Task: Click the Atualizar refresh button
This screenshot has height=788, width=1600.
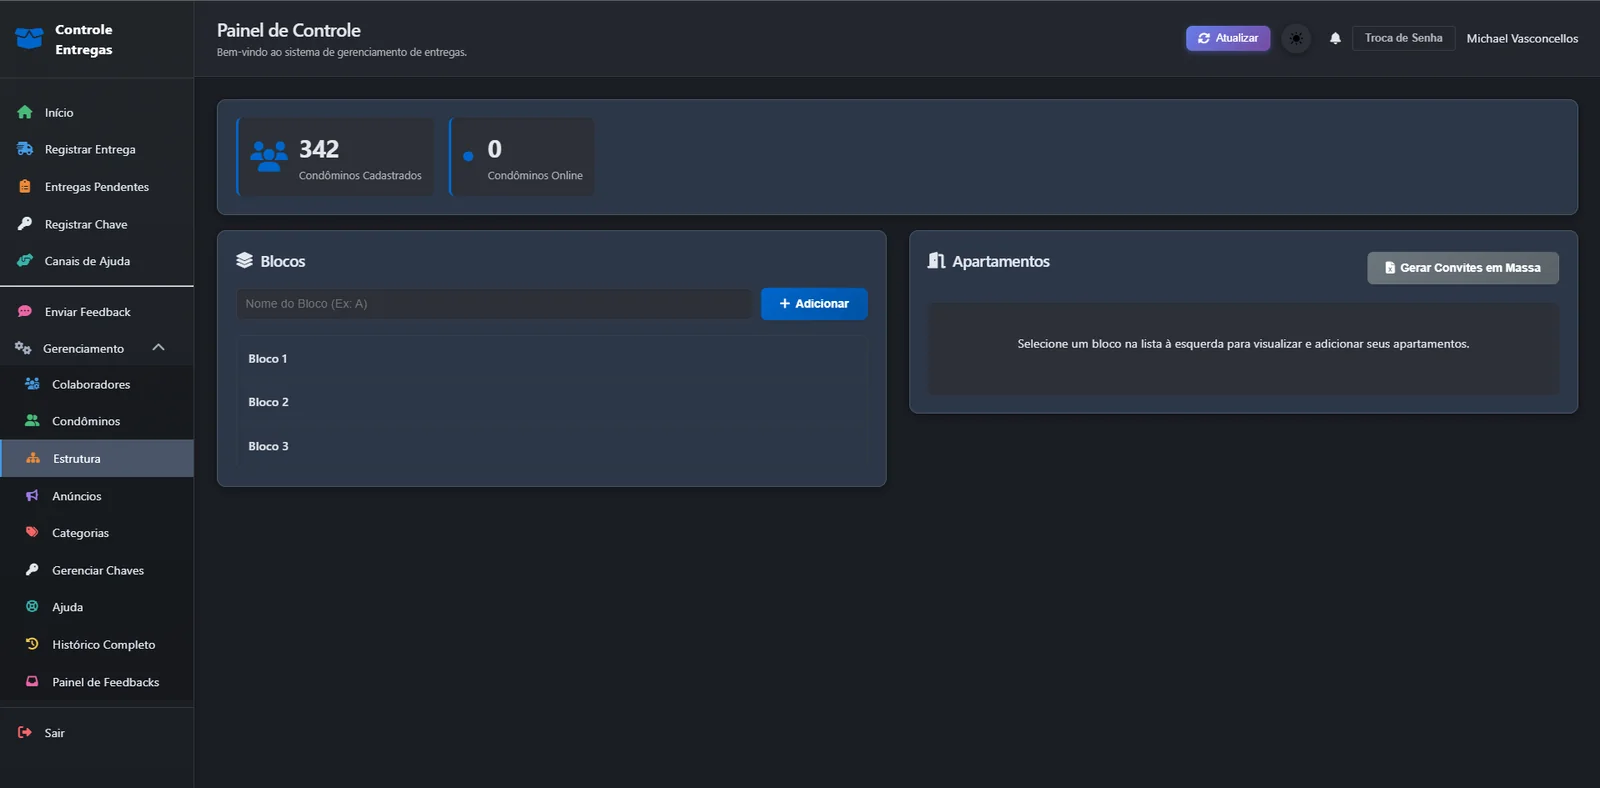Action: point(1228,38)
